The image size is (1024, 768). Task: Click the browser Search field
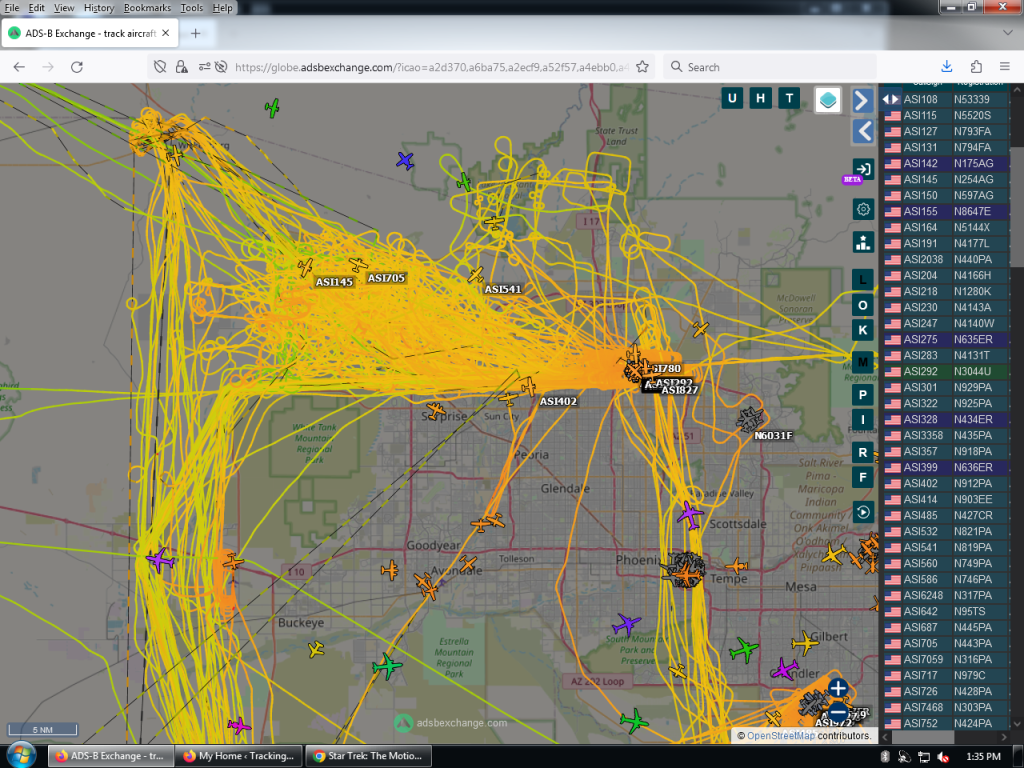pyautogui.click(x=771, y=67)
